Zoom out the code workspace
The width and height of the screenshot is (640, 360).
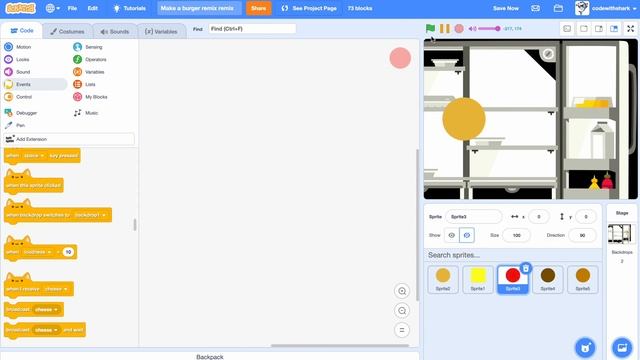point(402,311)
